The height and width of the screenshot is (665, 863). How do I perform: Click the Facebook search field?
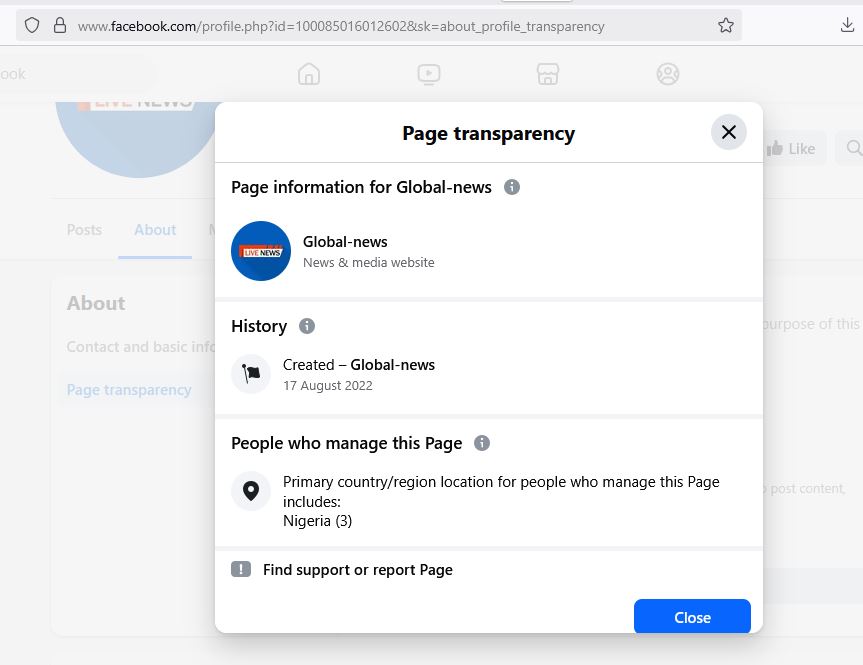click(x=77, y=74)
